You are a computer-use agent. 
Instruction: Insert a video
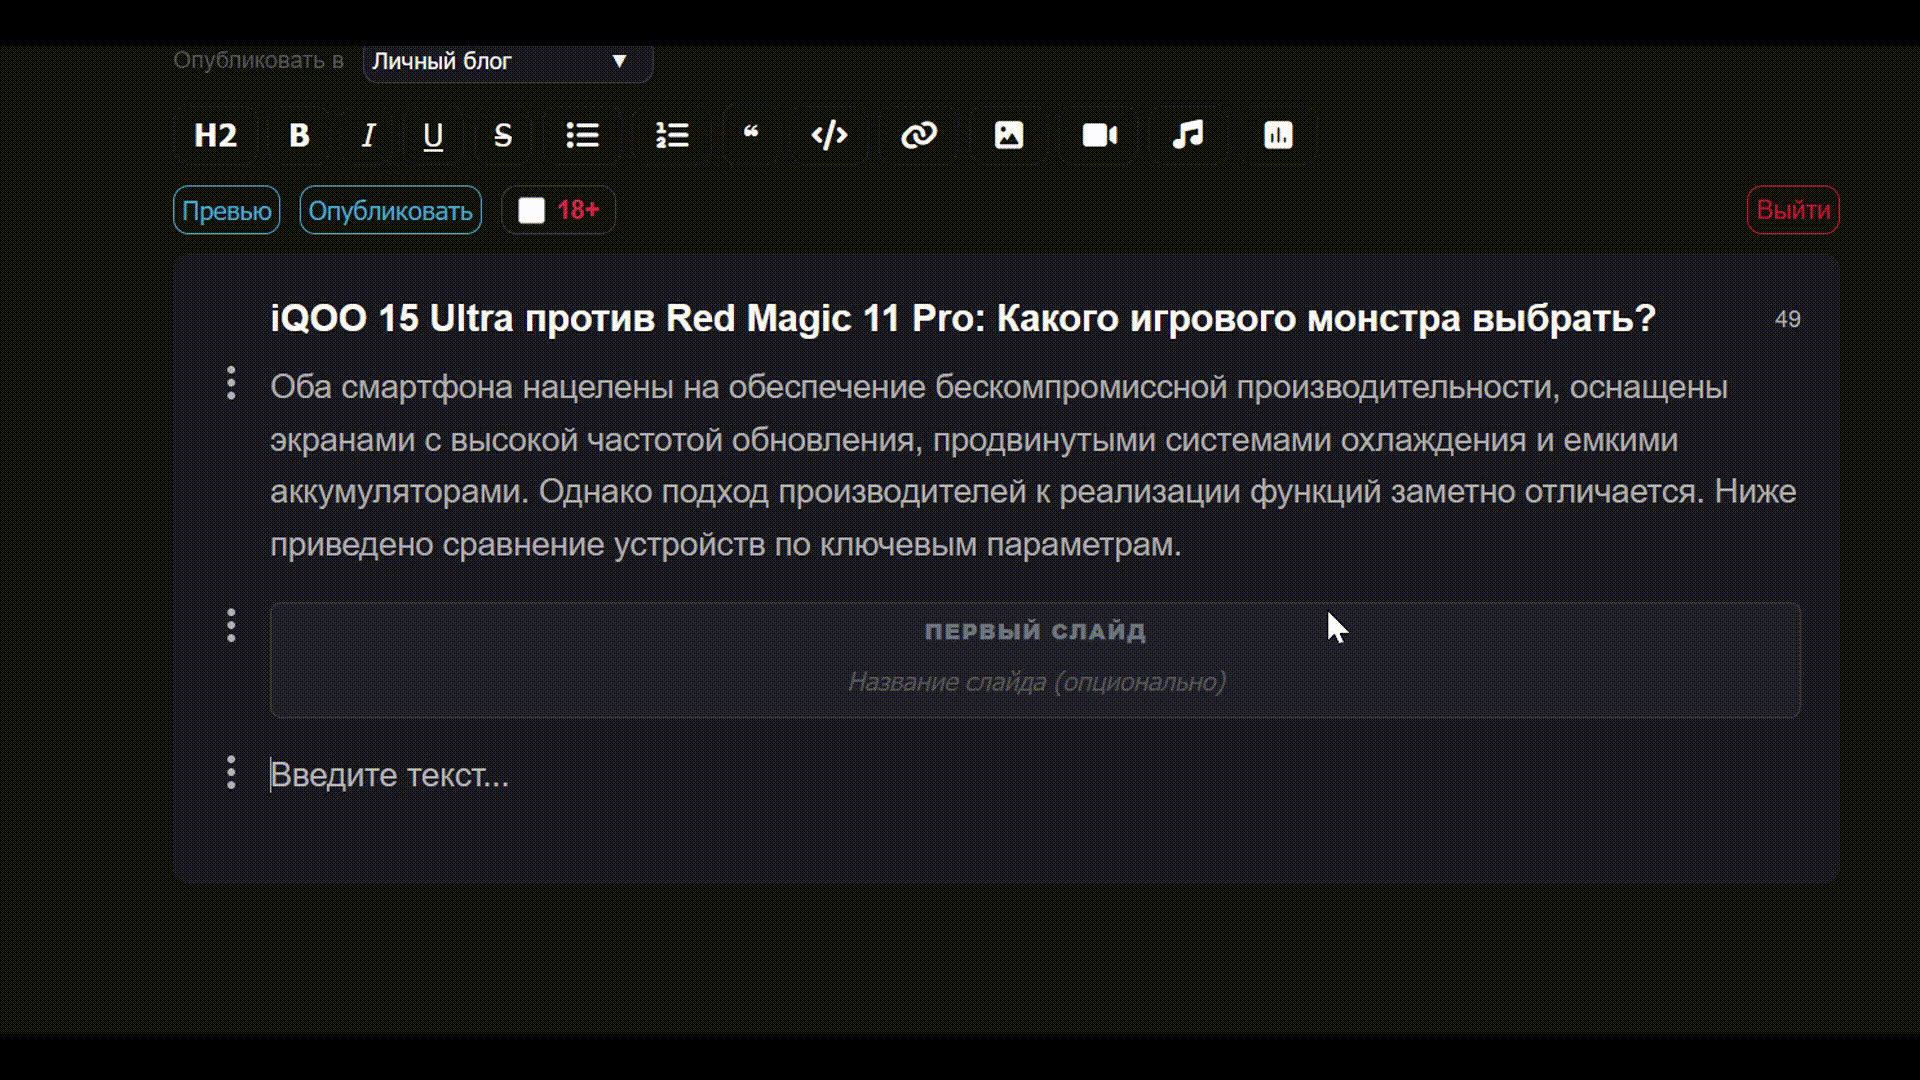click(1099, 135)
